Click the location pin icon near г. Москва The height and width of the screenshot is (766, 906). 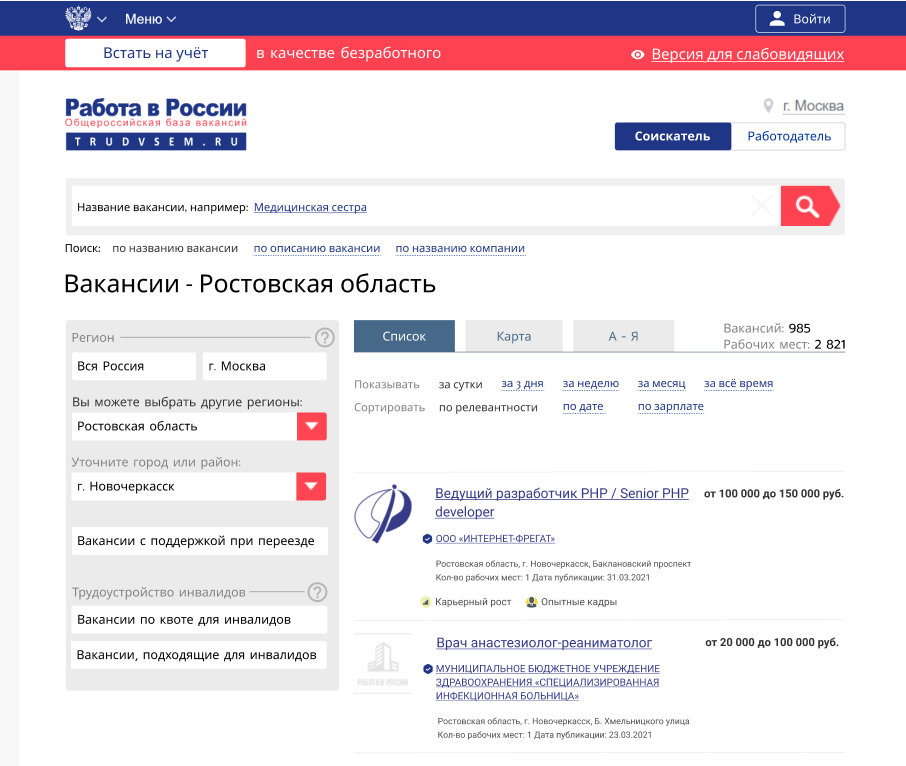click(x=766, y=103)
